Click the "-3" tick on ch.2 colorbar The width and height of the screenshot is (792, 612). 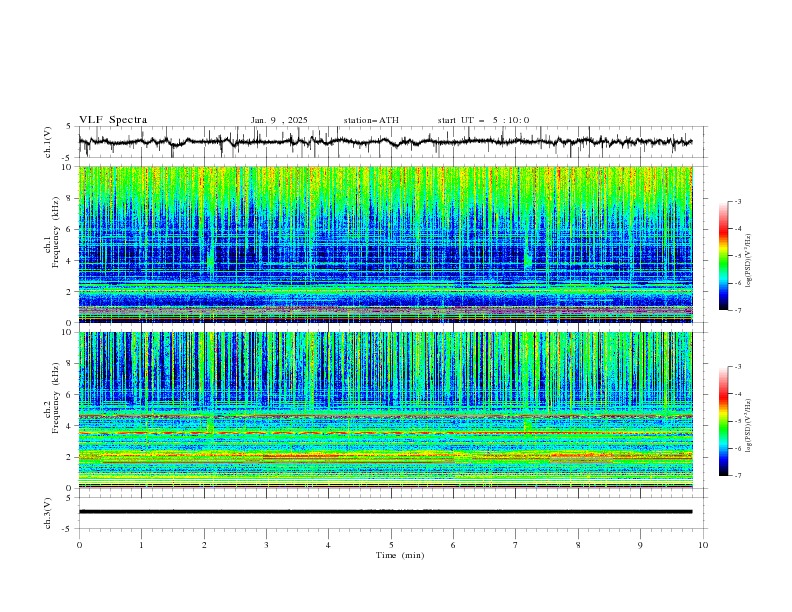tap(737, 367)
